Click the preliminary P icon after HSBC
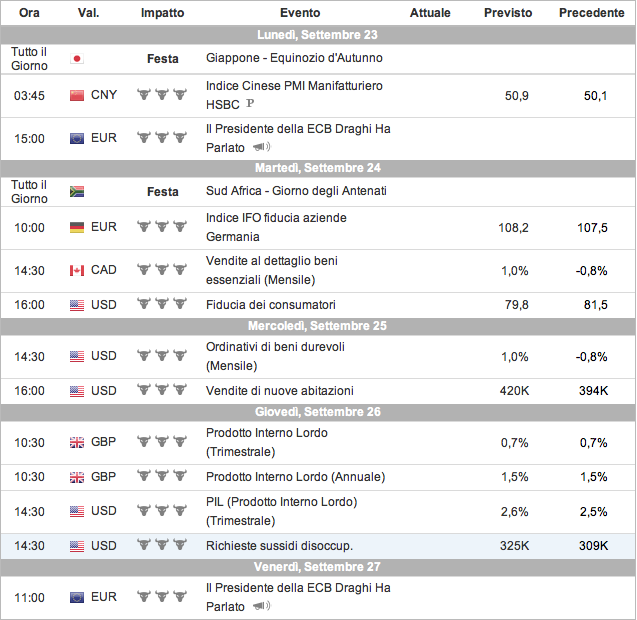The width and height of the screenshot is (637, 620). 249,104
